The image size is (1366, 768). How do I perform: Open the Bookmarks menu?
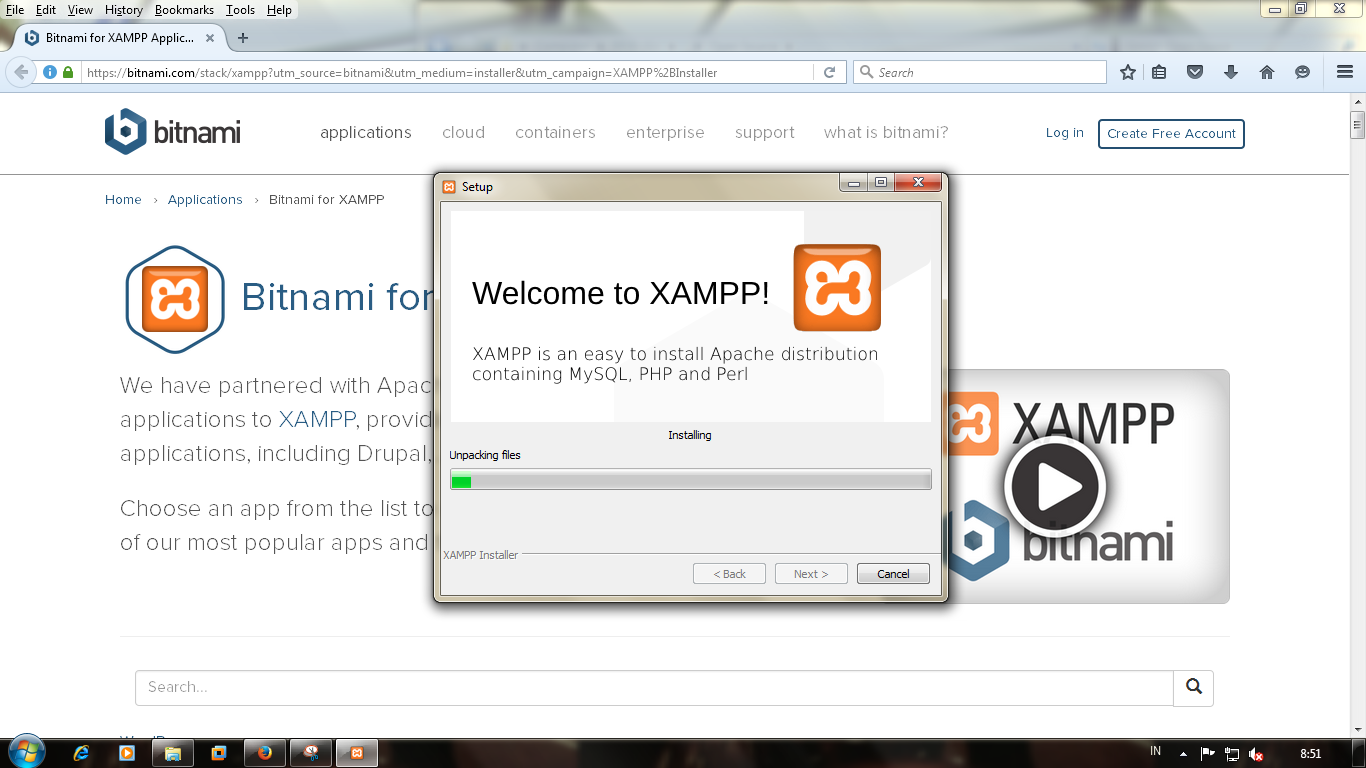point(184,10)
